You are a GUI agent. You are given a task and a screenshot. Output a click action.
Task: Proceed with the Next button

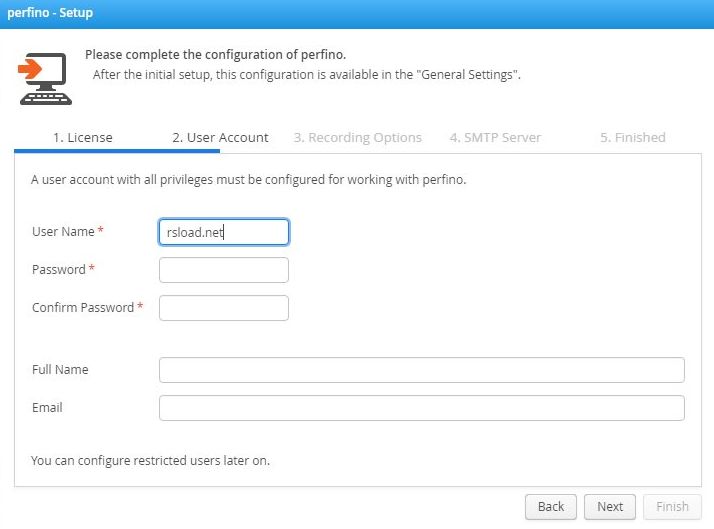610,506
